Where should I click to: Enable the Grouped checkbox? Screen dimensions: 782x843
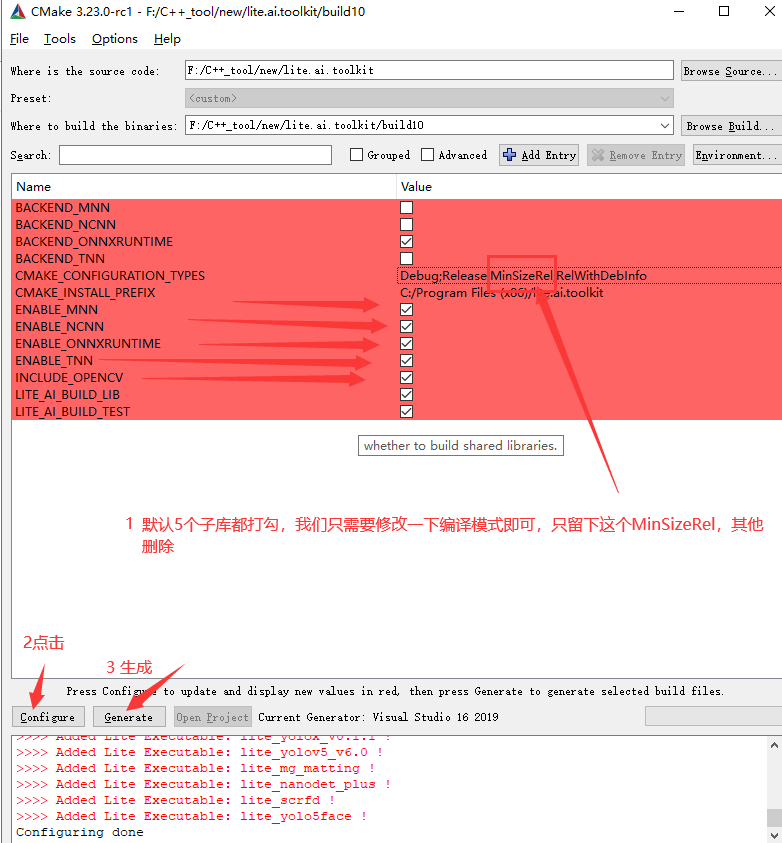pos(356,155)
